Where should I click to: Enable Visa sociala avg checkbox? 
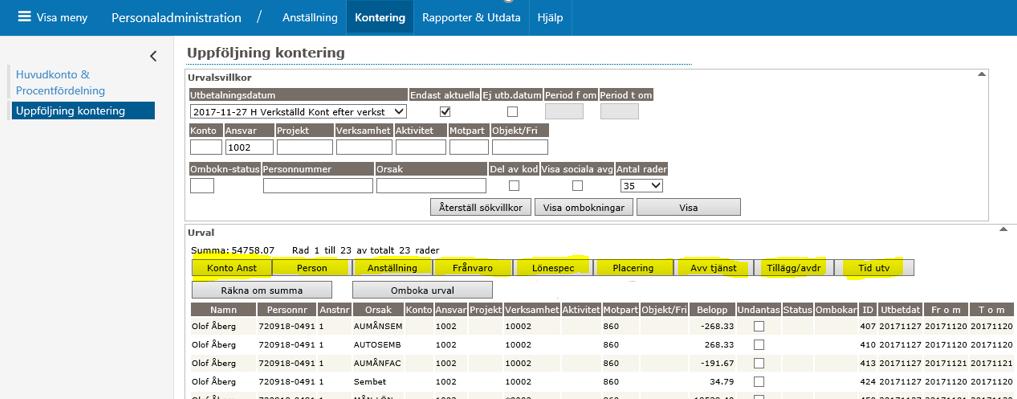click(577, 186)
